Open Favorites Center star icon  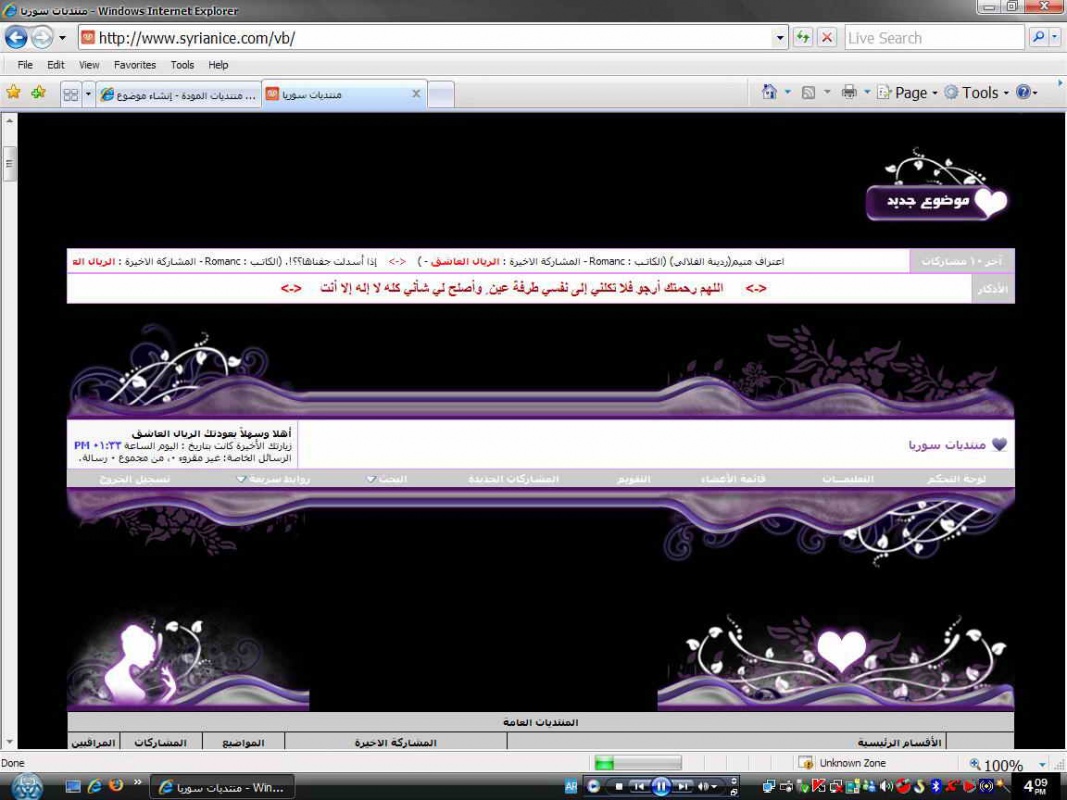tap(13, 93)
